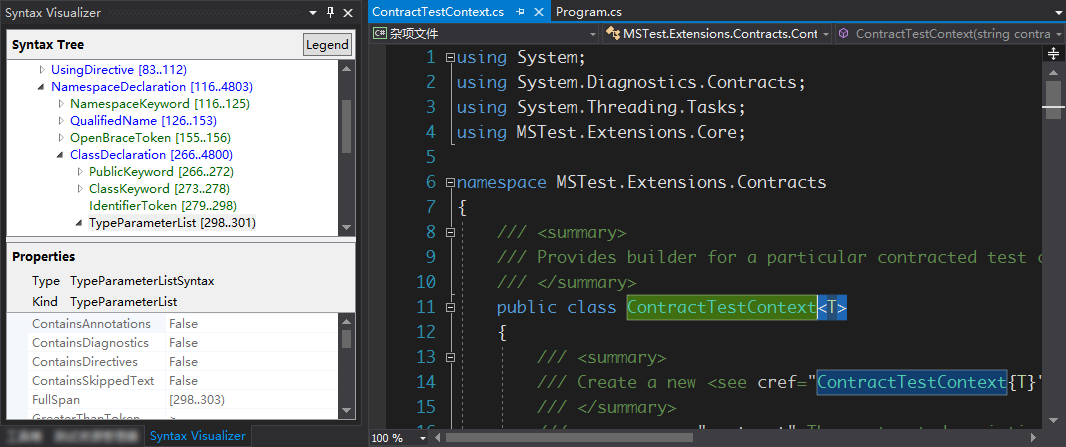This screenshot has width=1066, height=447.
Task: Click the Legend button
Action: [x=327, y=45]
